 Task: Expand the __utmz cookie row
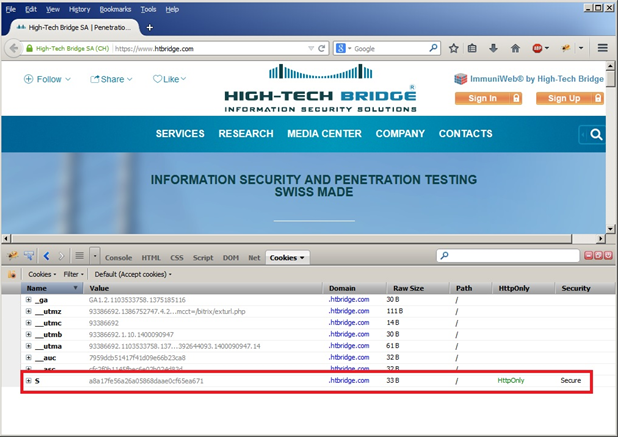click(x=29, y=313)
